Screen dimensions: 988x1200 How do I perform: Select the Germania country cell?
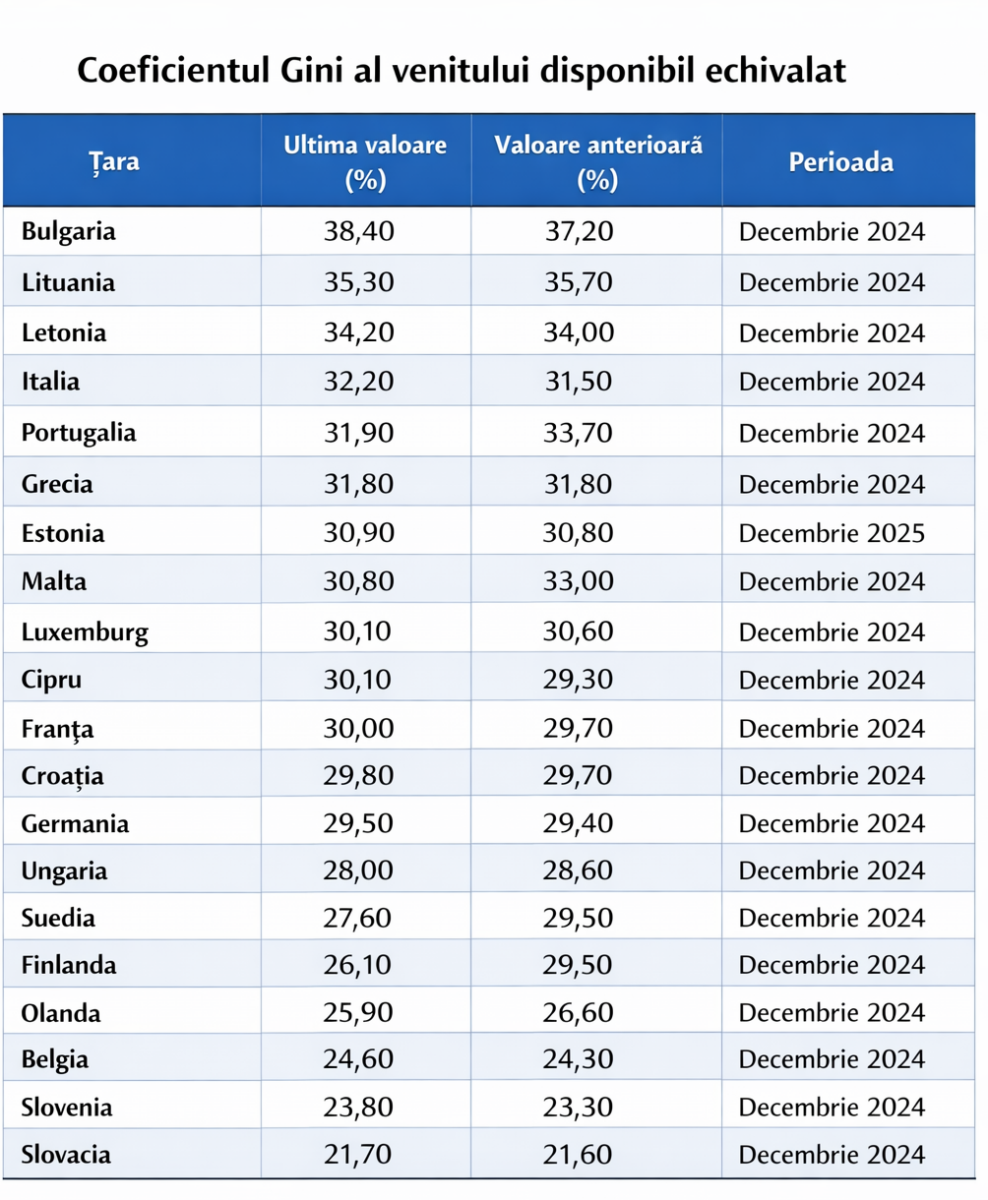75,824
